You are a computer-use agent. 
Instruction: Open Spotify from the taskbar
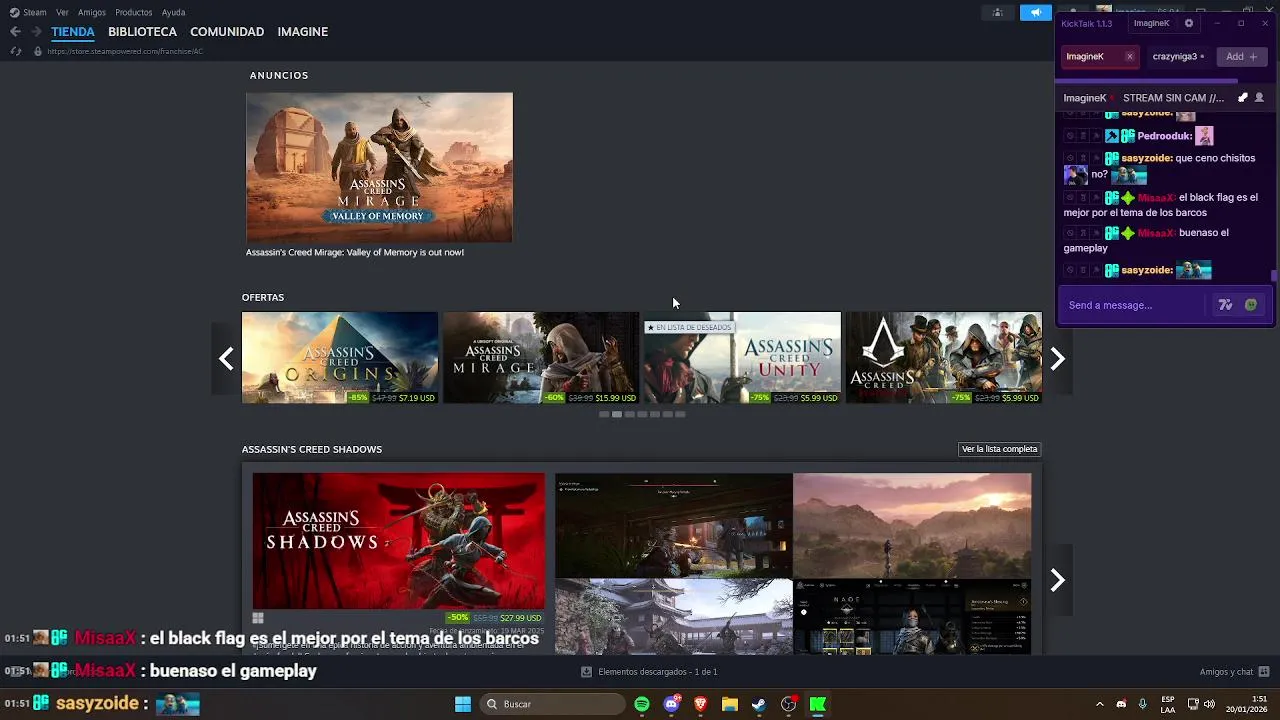[642, 704]
